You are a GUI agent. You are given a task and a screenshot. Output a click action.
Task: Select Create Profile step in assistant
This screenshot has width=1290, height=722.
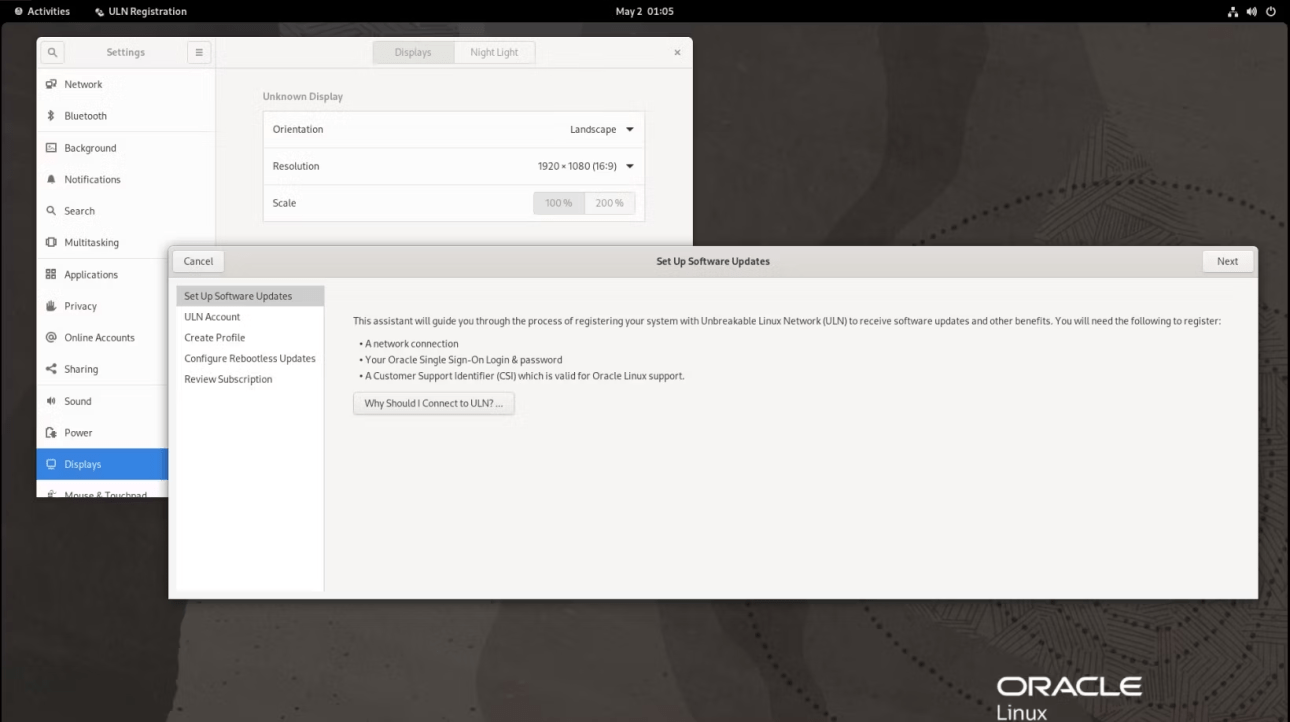pos(250,338)
